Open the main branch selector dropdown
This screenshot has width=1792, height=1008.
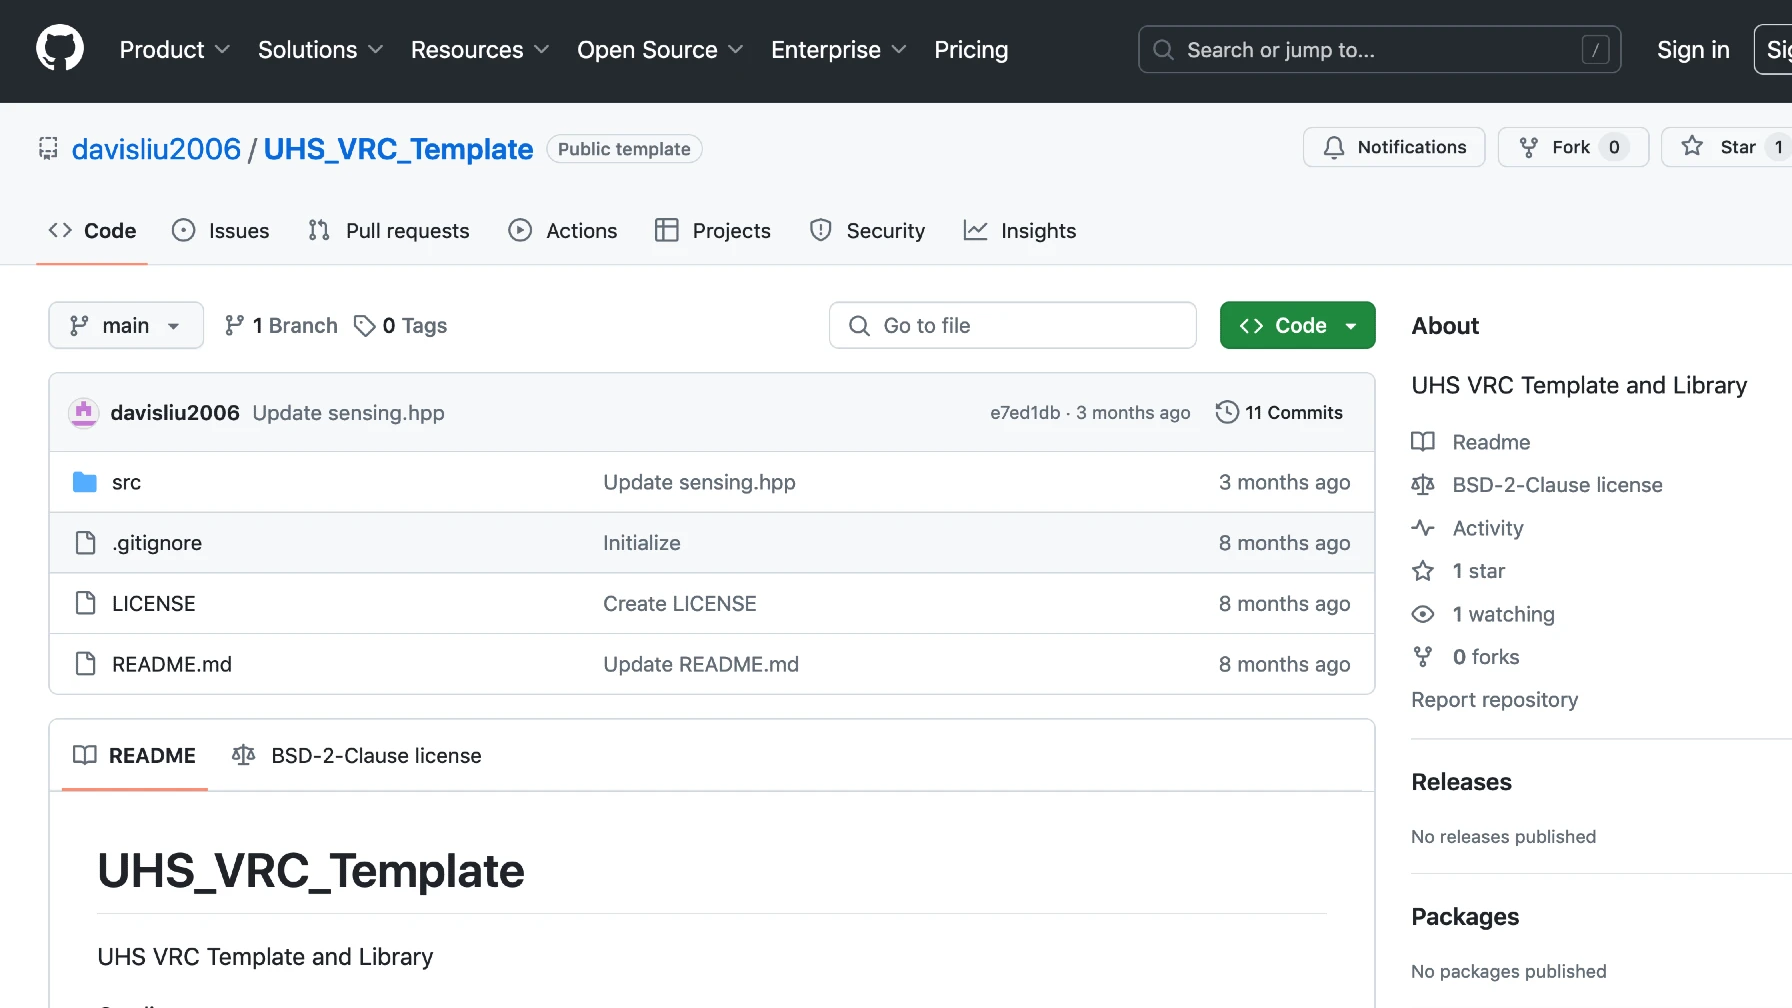(x=126, y=325)
